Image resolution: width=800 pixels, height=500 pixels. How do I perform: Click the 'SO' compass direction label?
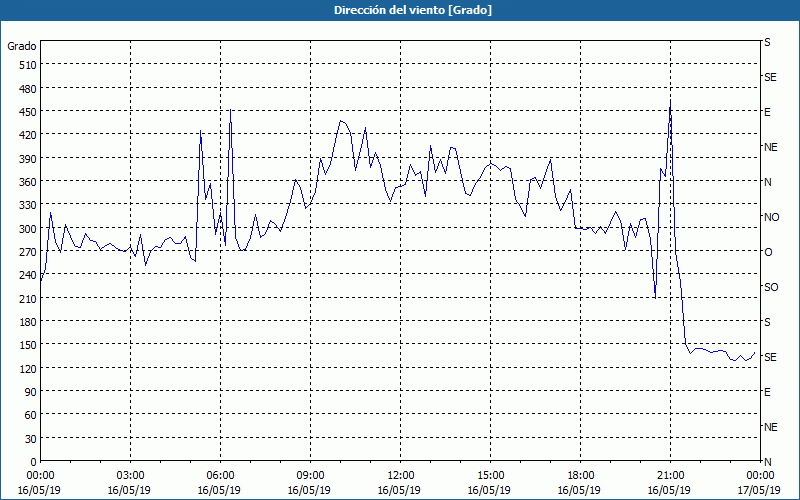click(x=771, y=287)
